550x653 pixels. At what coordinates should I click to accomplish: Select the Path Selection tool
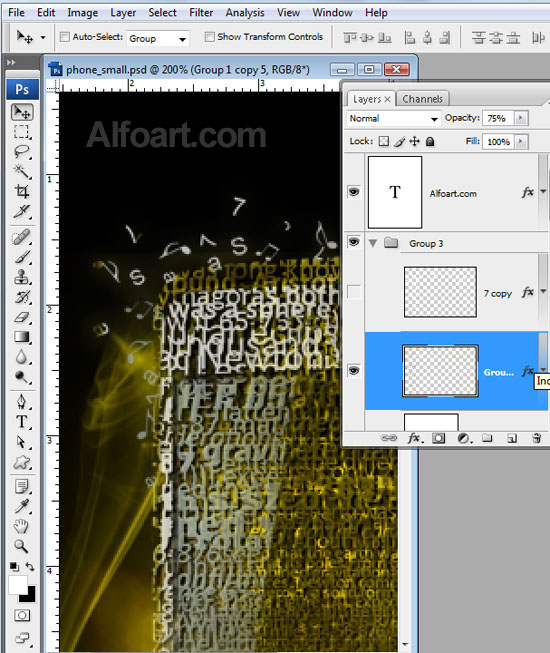(x=21, y=442)
